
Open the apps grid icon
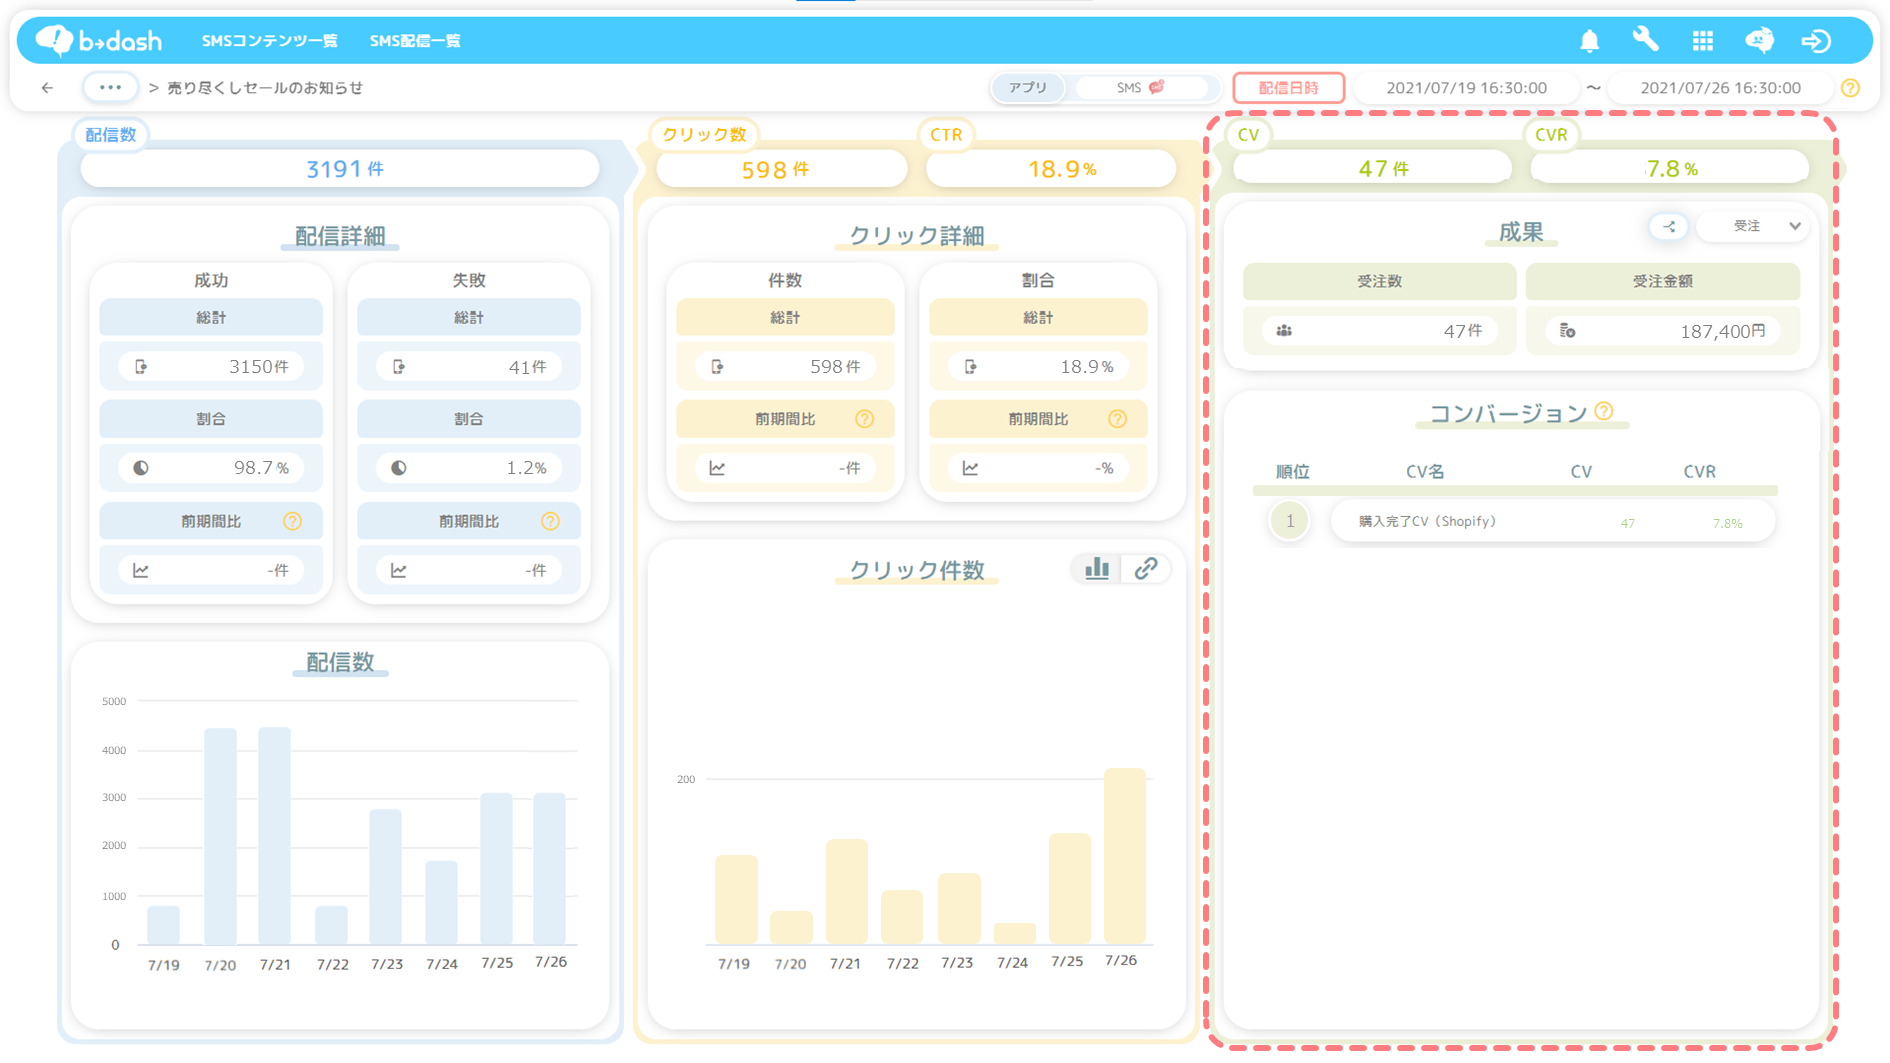click(1702, 41)
